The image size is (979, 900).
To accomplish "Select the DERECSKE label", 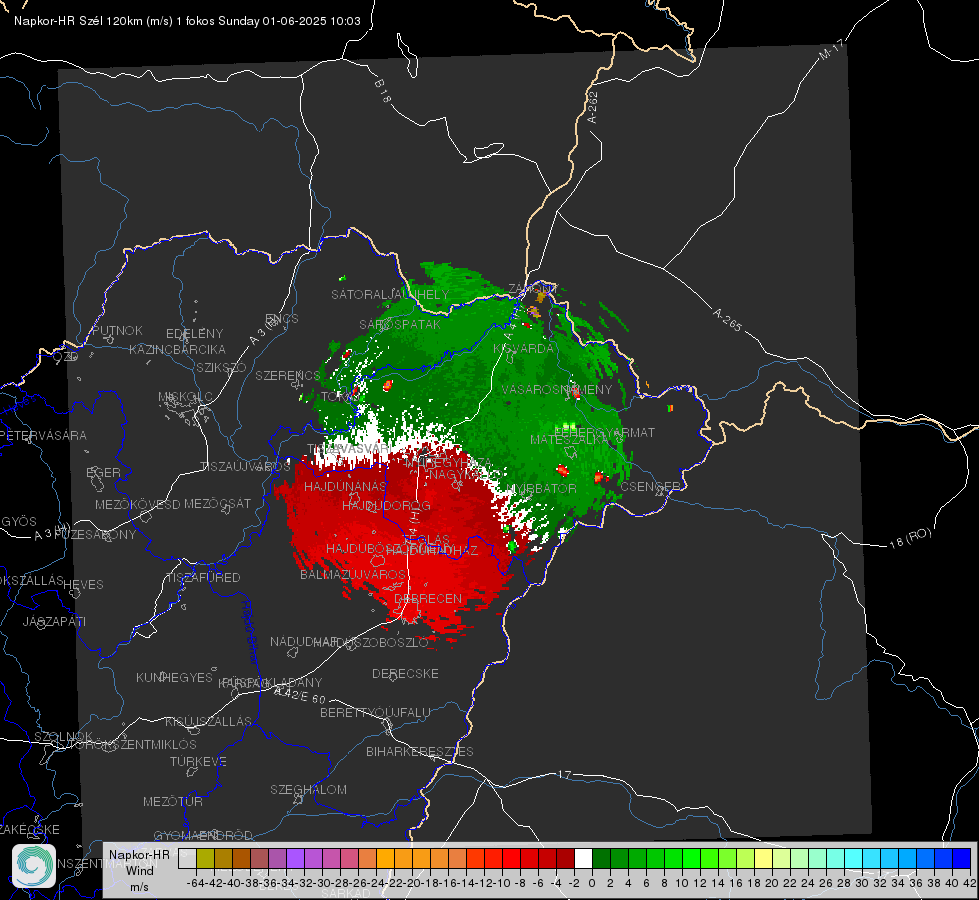I will (405, 673).
